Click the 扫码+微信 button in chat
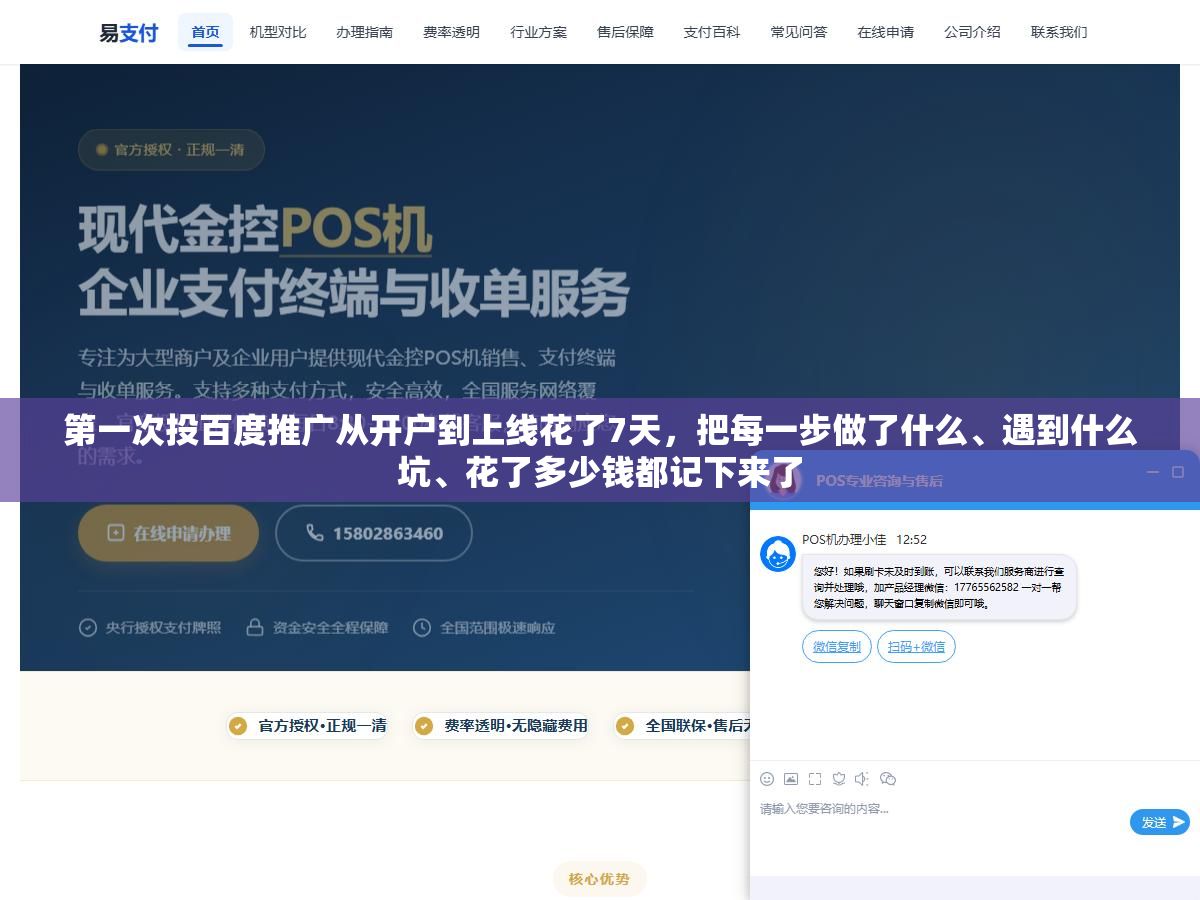Screen dimensions: 1200x900 click(917, 647)
